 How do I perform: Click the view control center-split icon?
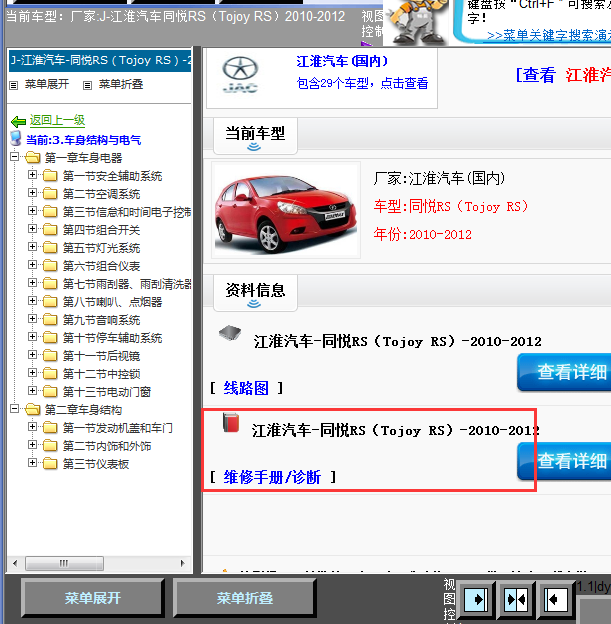click(515, 599)
